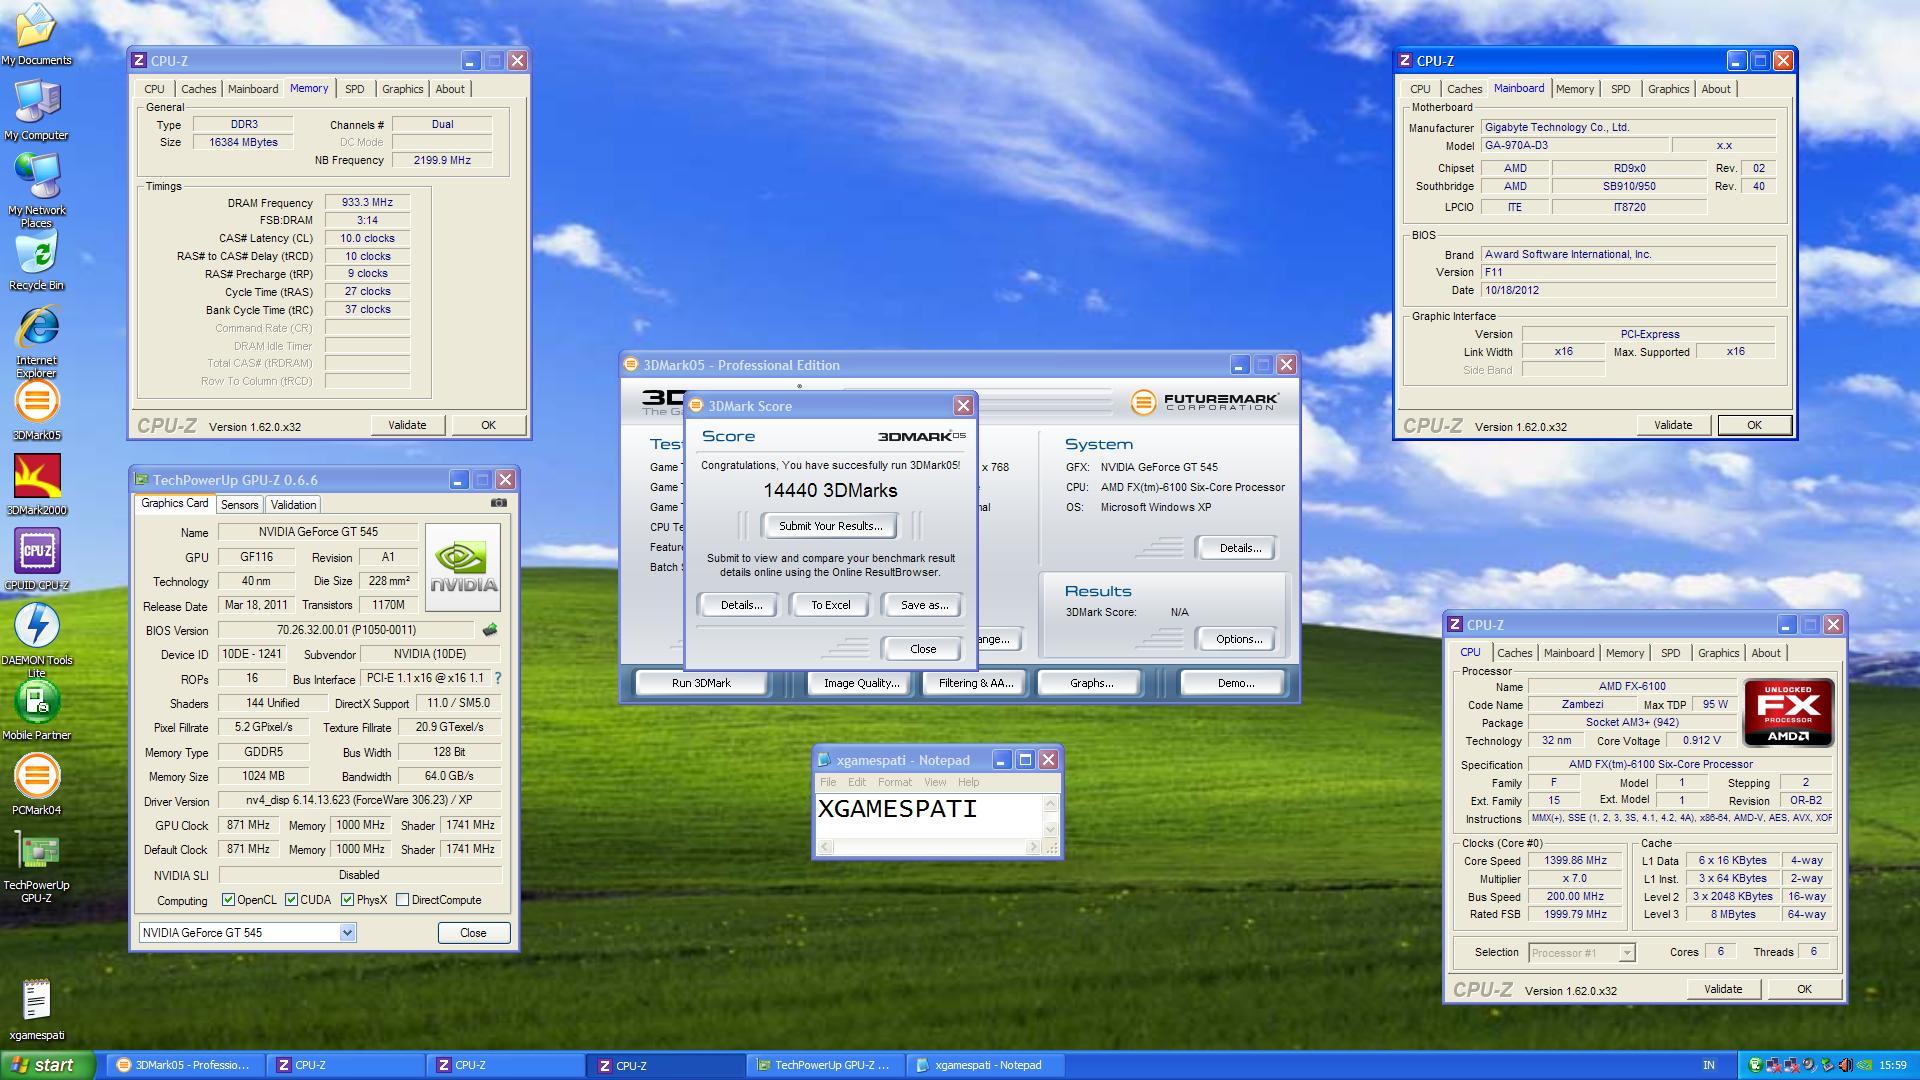Click Notepad title bar icon

[x=824, y=760]
